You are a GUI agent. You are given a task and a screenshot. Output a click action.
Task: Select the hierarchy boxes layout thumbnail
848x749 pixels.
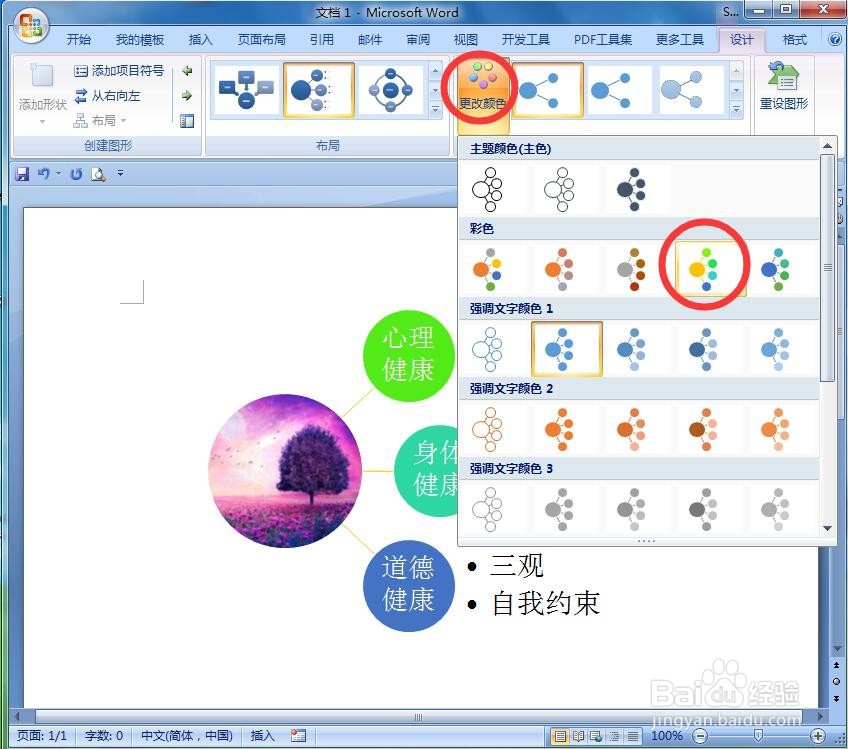(246, 89)
